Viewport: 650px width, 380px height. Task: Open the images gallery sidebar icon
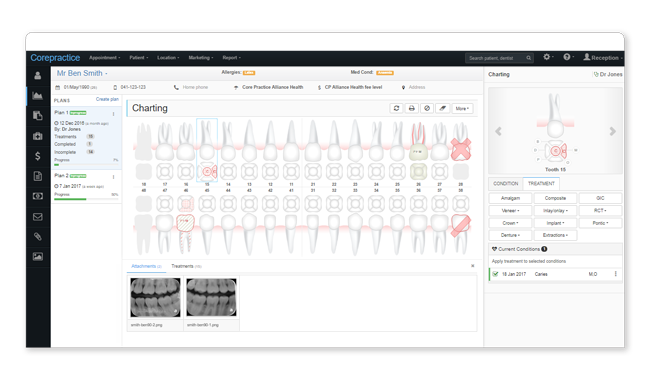coord(38,257)
